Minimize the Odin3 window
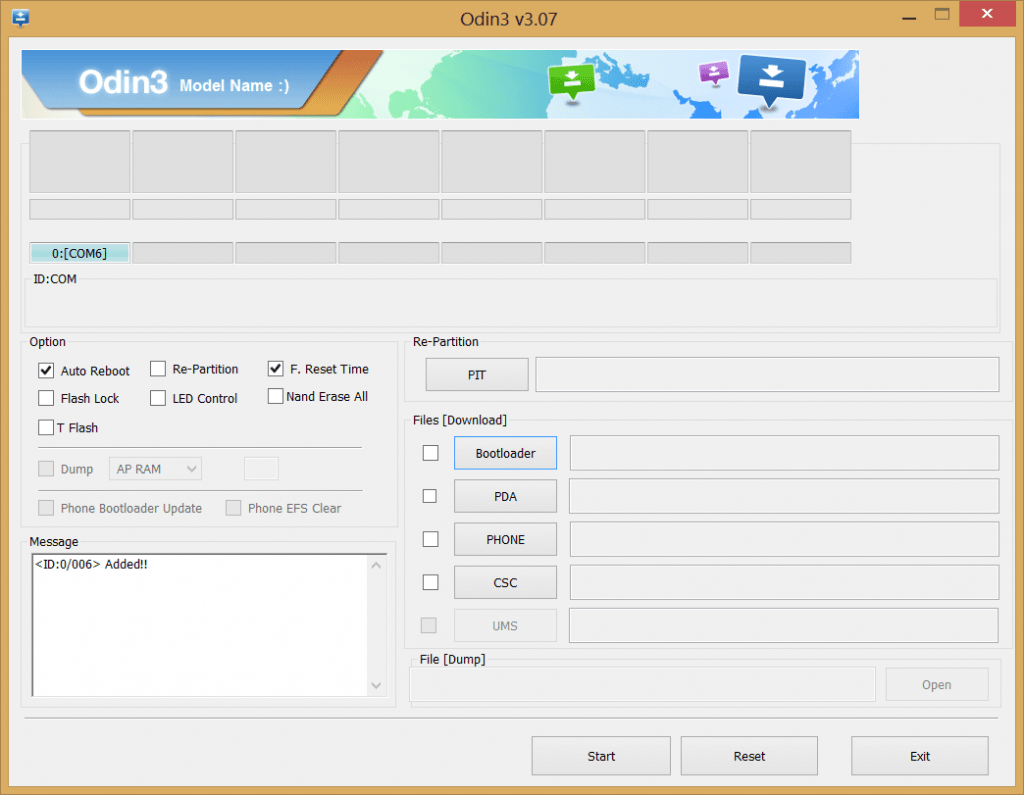The image size is (1024, 795). pyautogui.click(x=908, y=16)
